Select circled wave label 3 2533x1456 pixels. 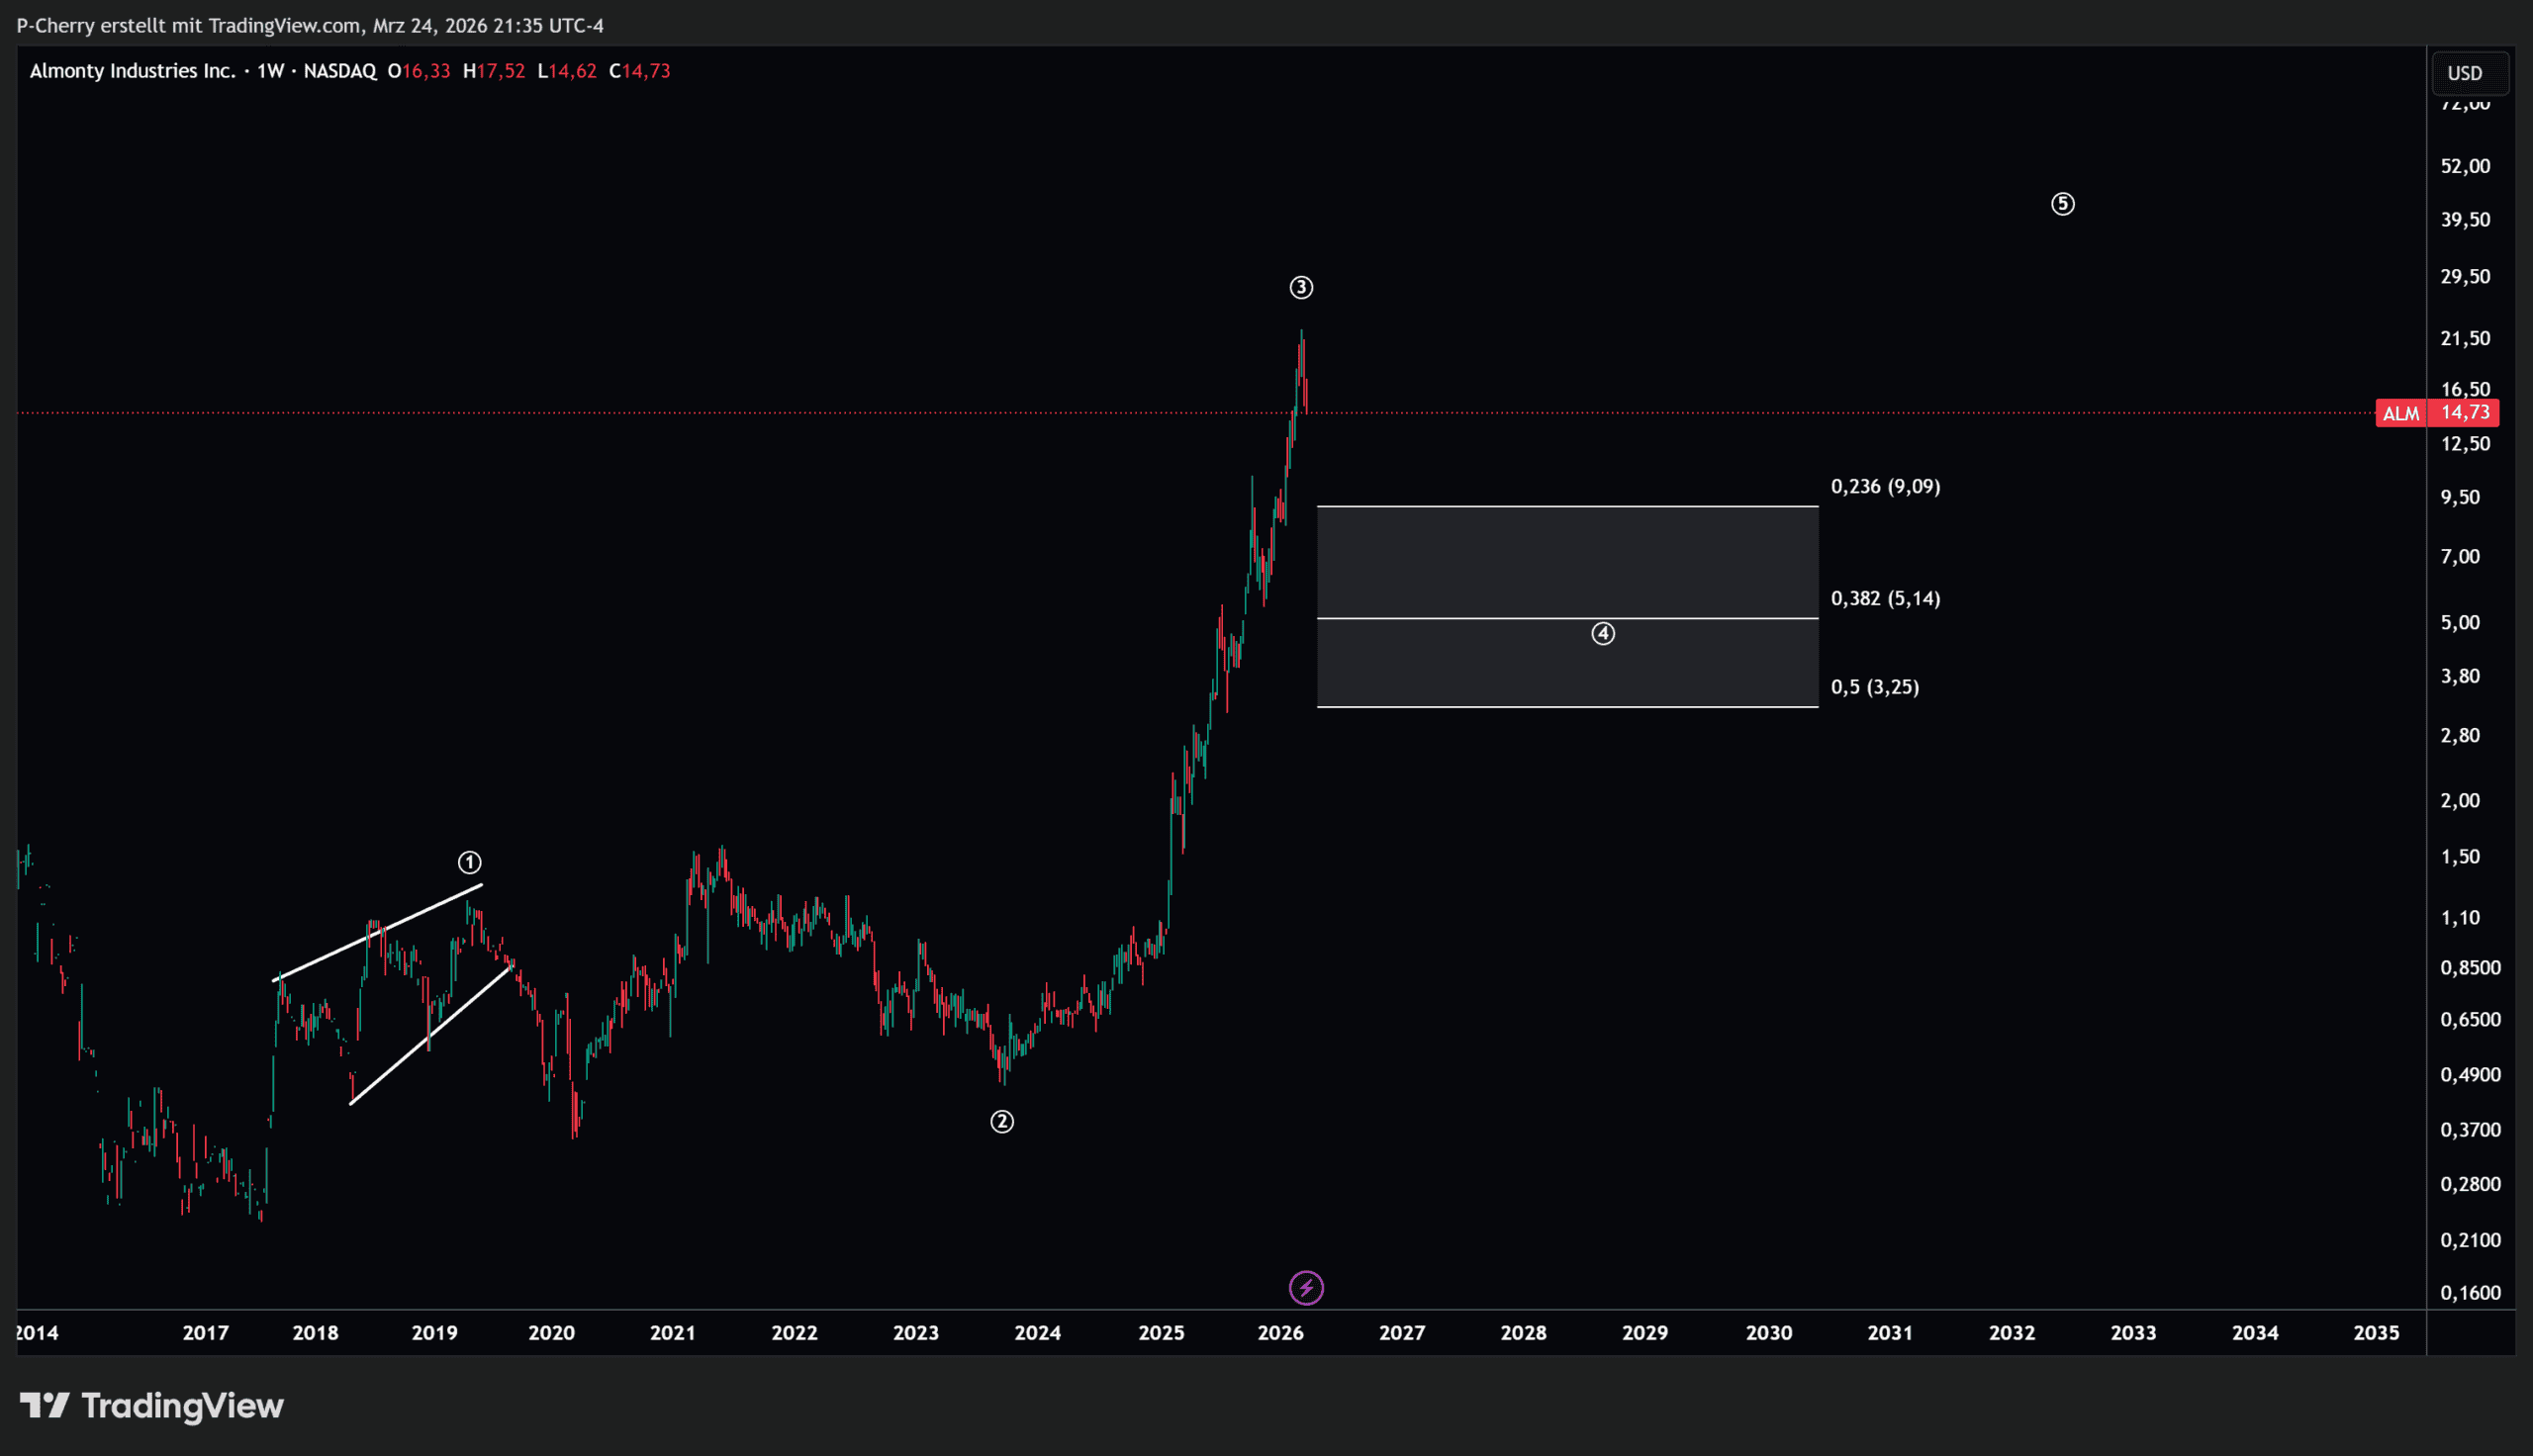pos(1301,288)
